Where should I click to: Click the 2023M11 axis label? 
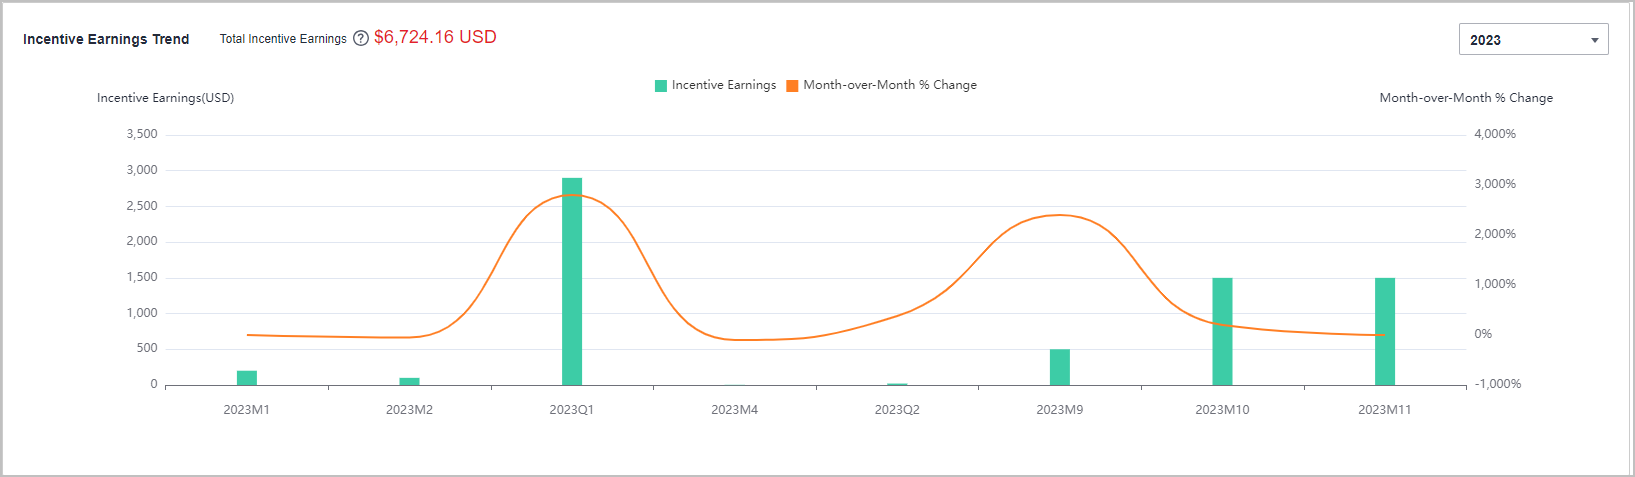(1385, 410)
